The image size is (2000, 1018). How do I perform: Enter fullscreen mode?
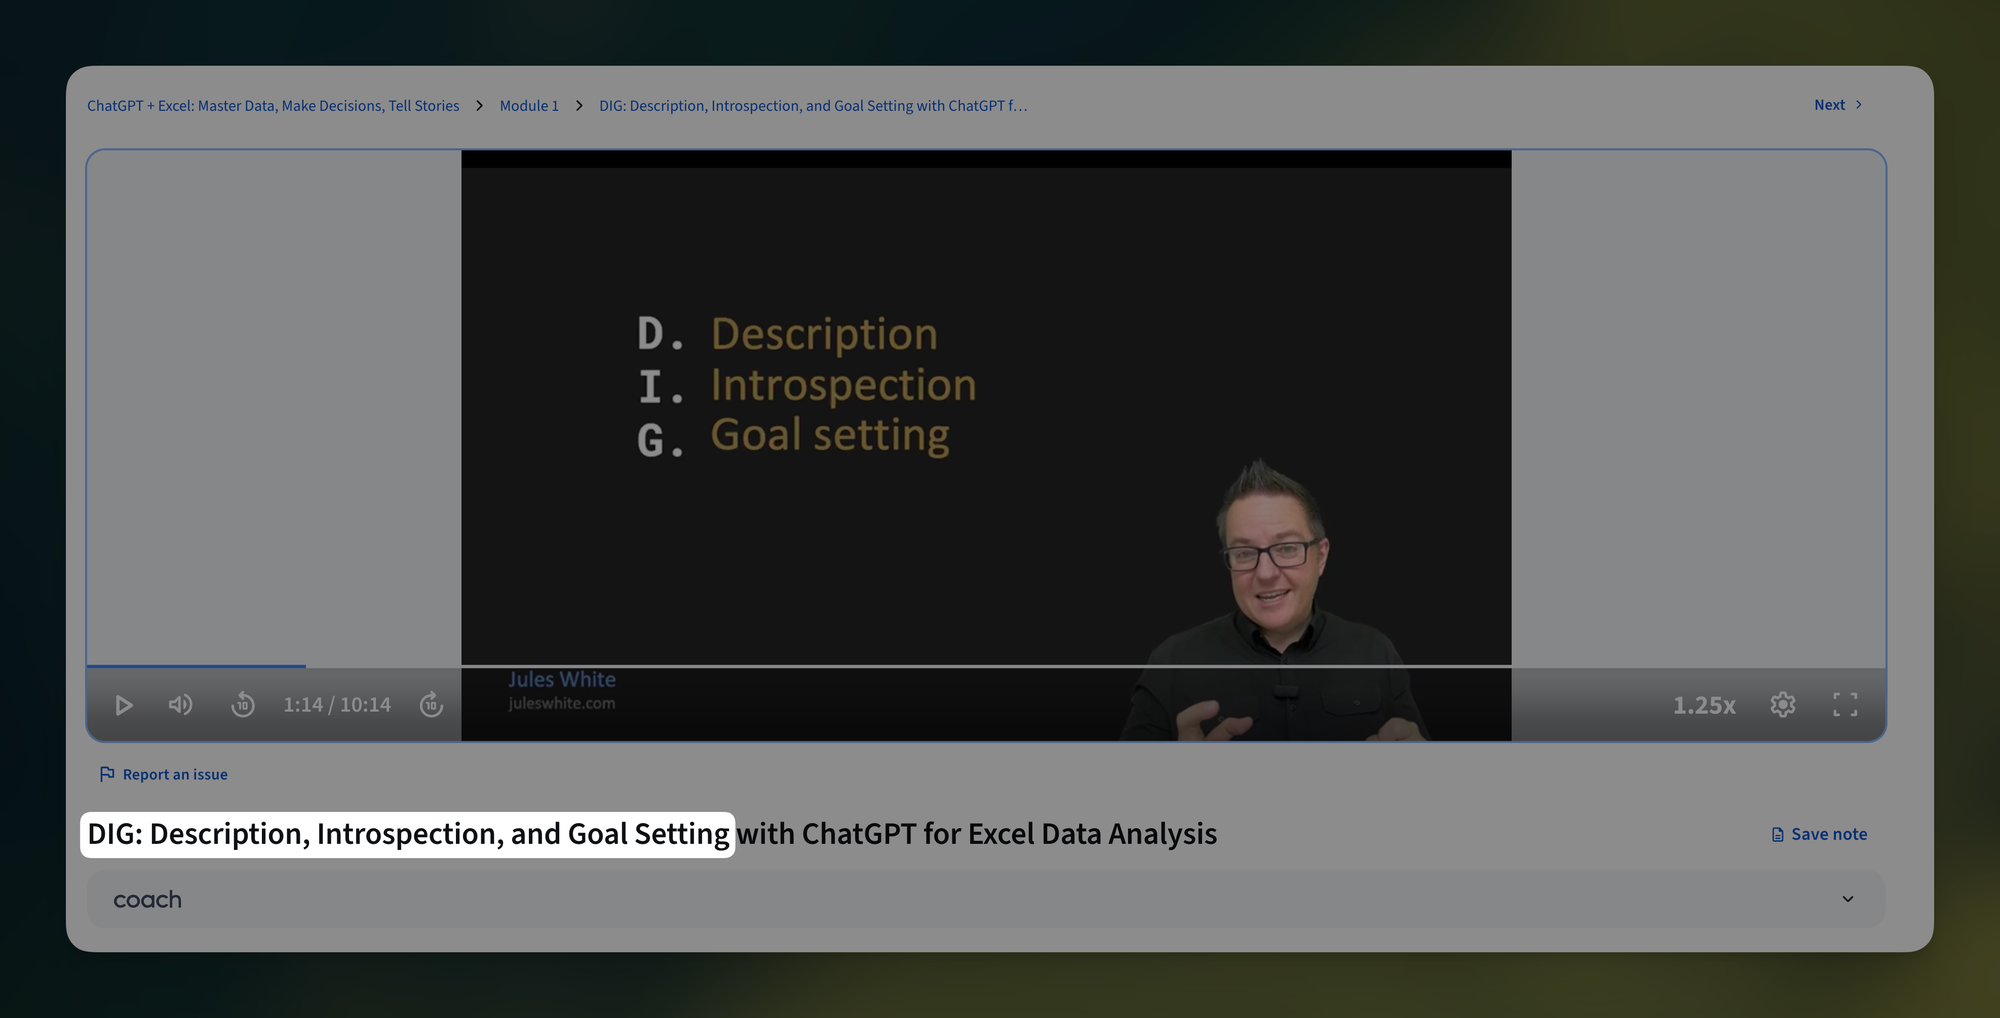point(1845,705)
